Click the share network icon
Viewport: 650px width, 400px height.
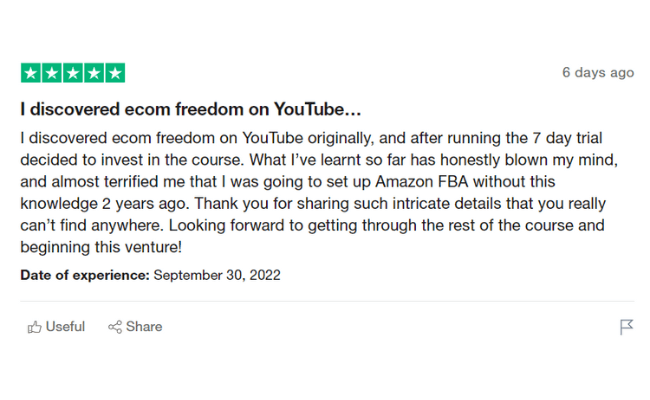coord(115,327)
